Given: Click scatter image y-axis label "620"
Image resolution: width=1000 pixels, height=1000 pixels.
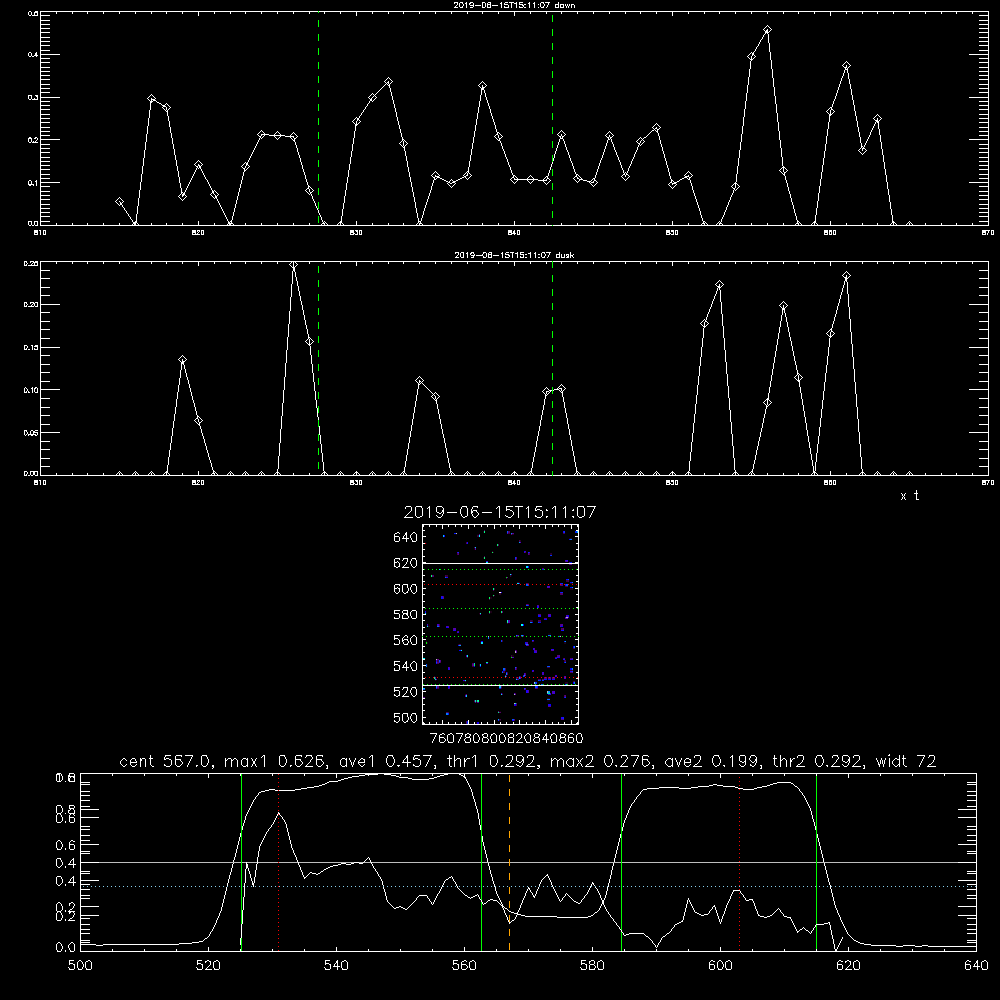Looking at the screenshot, I should (x=406, y=563).
